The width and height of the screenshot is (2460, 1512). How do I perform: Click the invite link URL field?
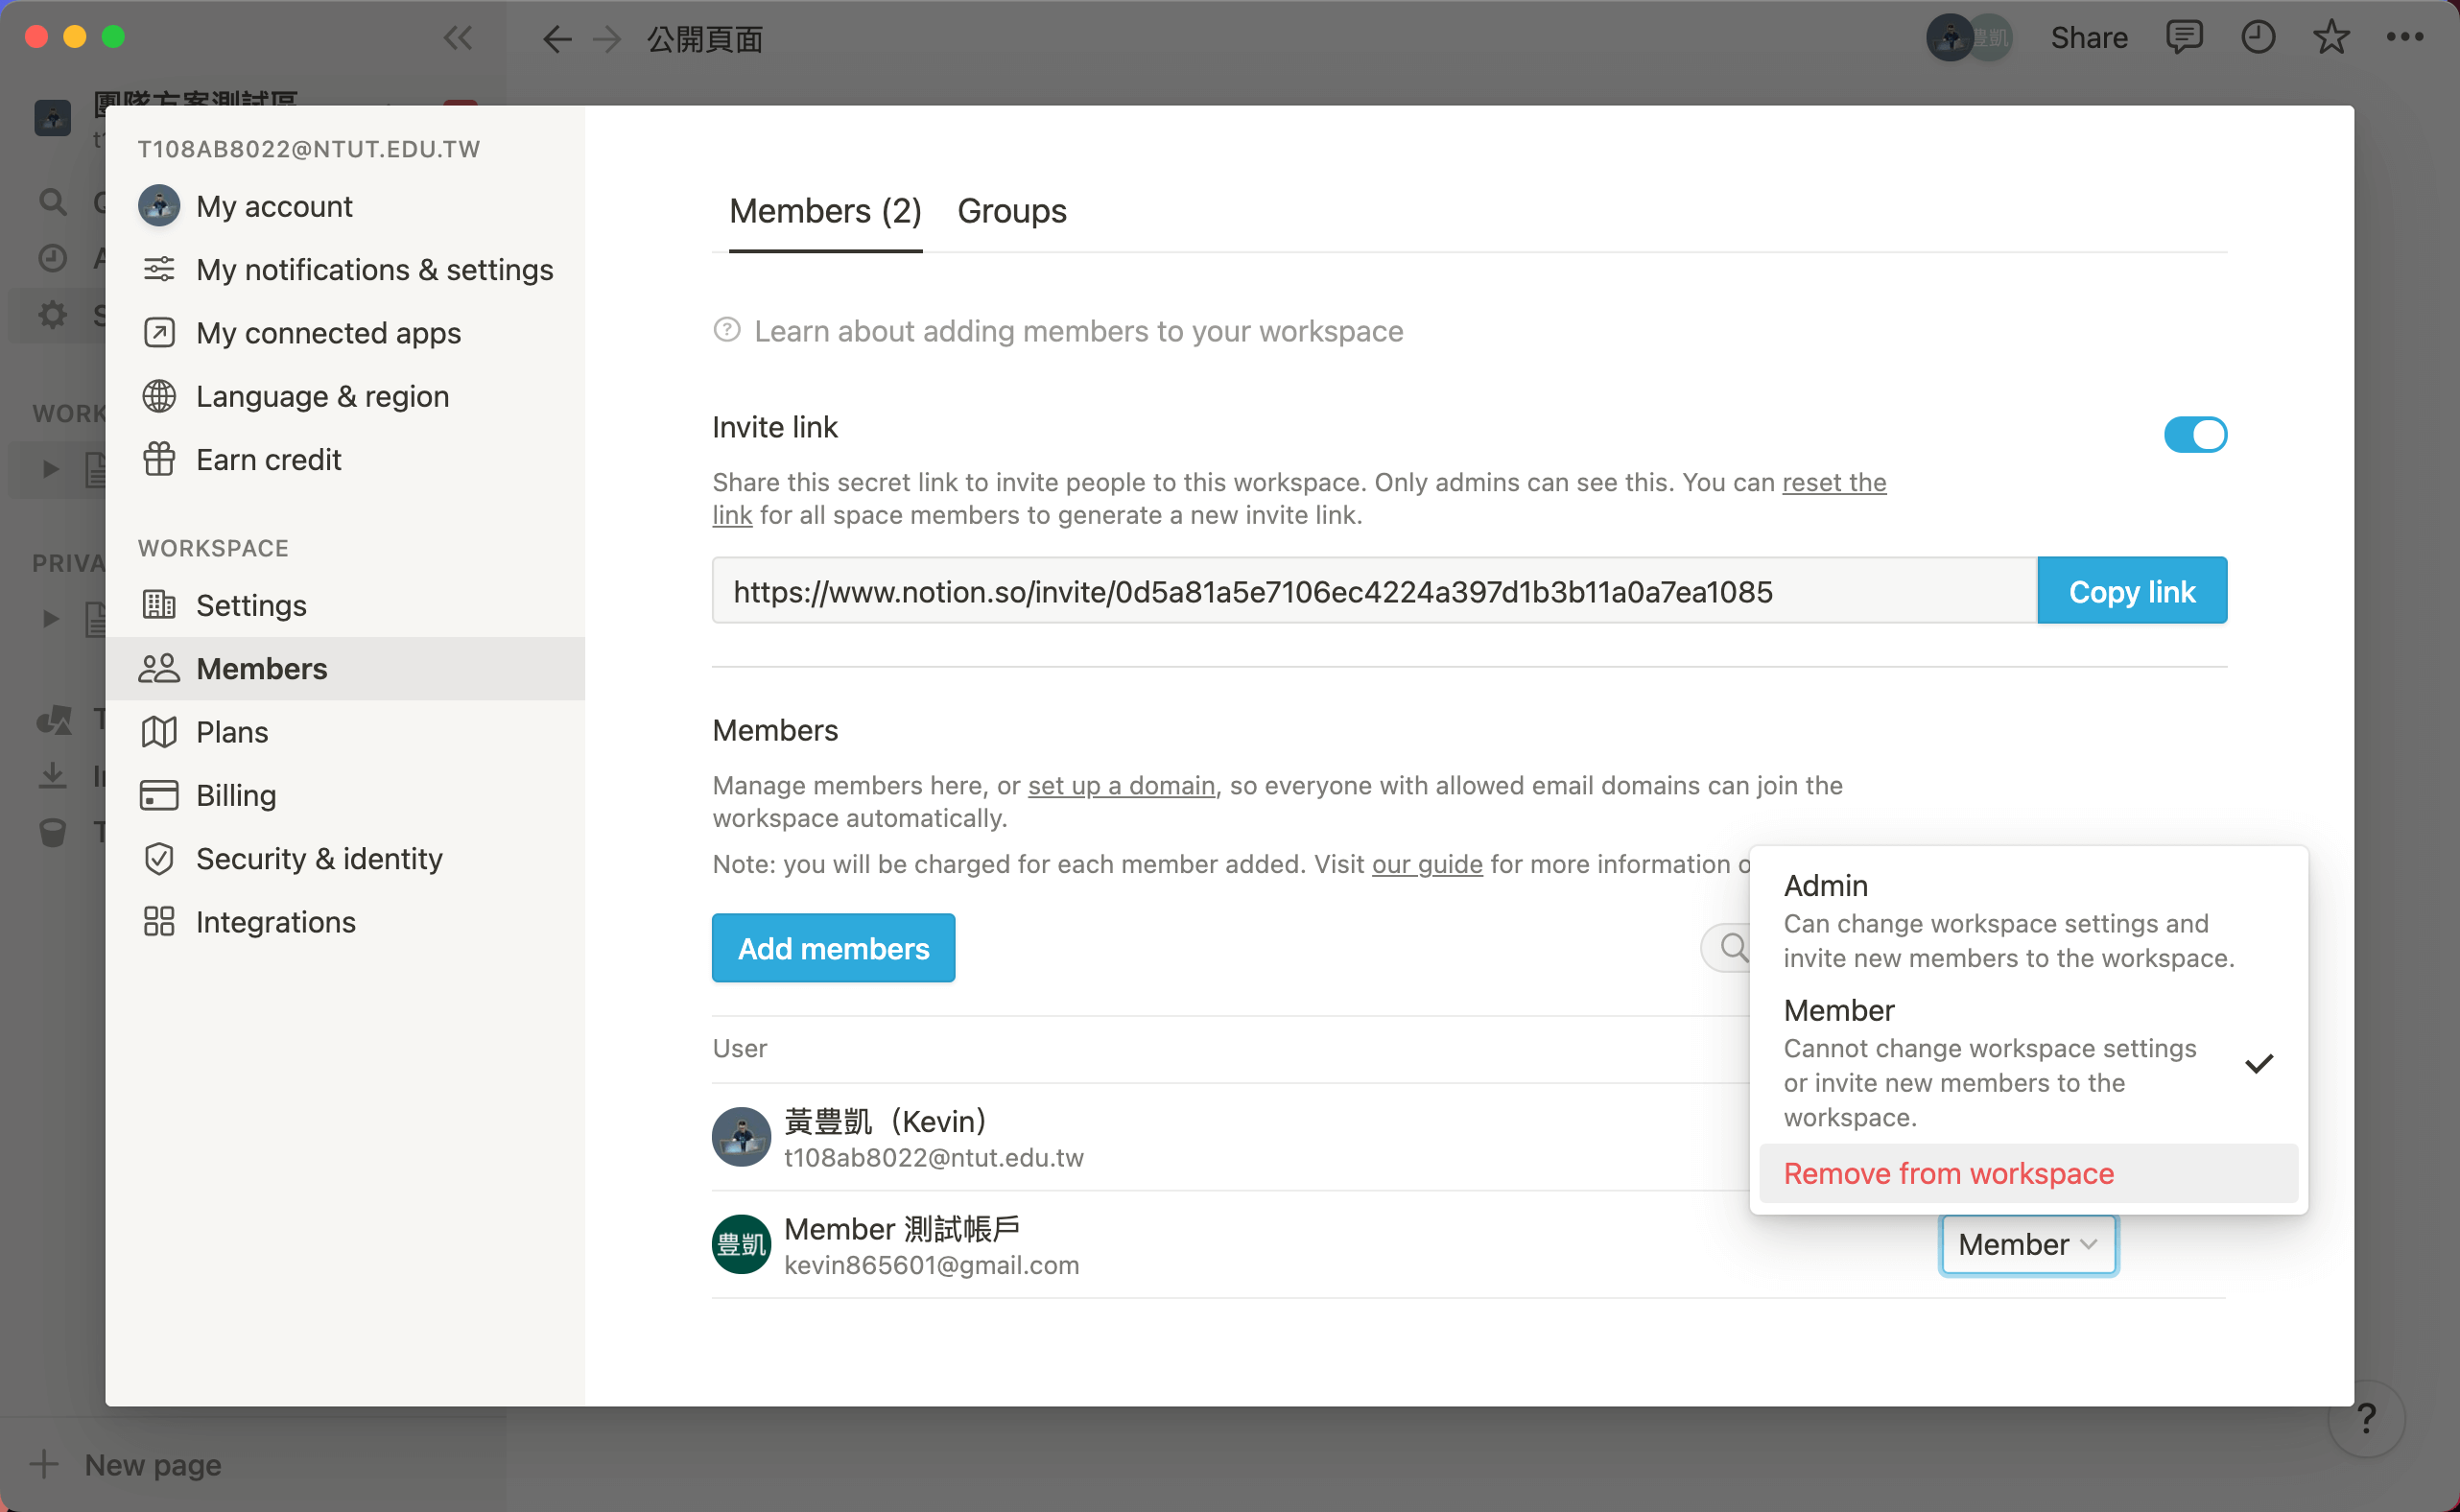(x=1374, y=591)
